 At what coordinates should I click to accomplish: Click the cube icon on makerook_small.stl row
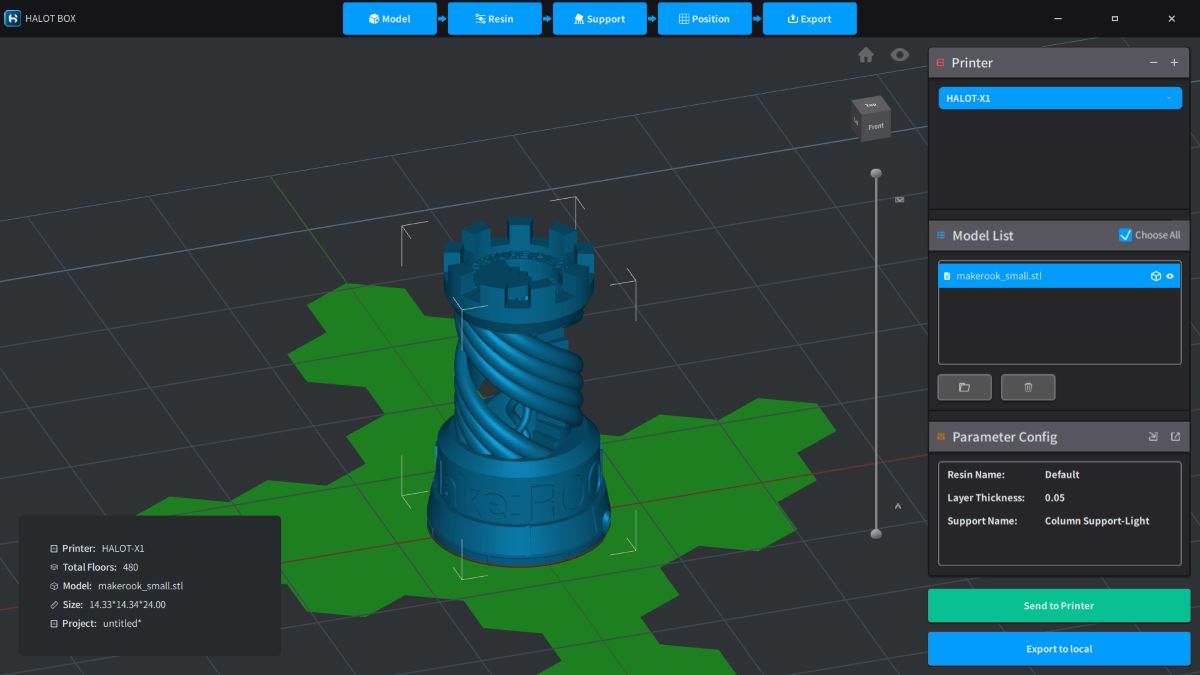1155,276
